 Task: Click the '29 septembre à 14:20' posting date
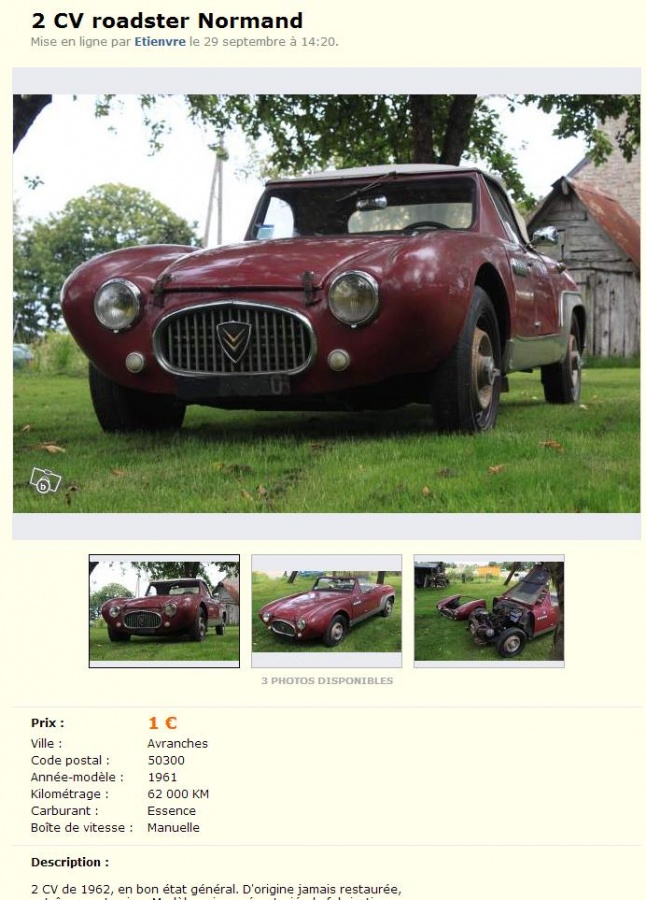pos(269,41)
